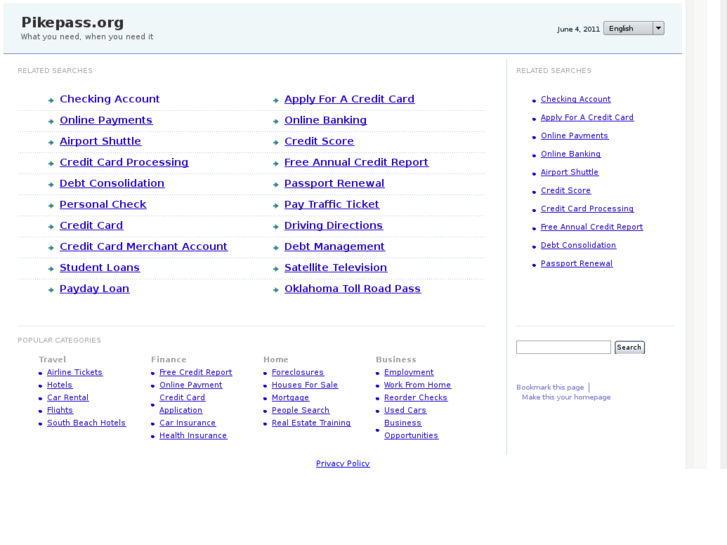Visit Satellite Television link
Viewport: 727px width, 545px height.
(x=336, y=268)
